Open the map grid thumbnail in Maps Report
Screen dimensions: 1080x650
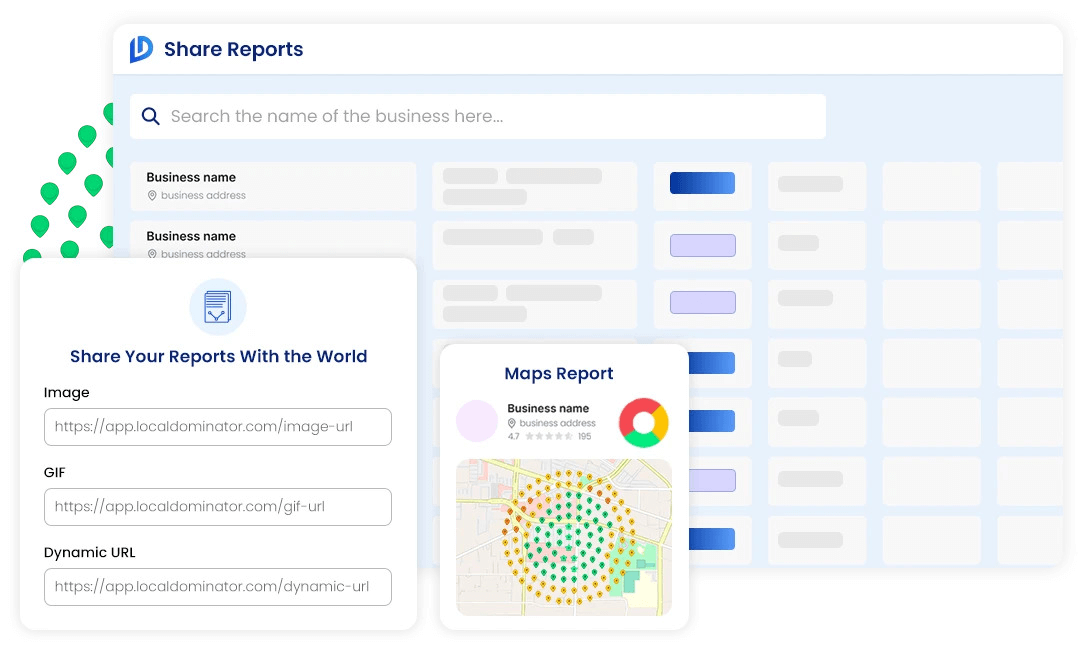pos(564,537)
